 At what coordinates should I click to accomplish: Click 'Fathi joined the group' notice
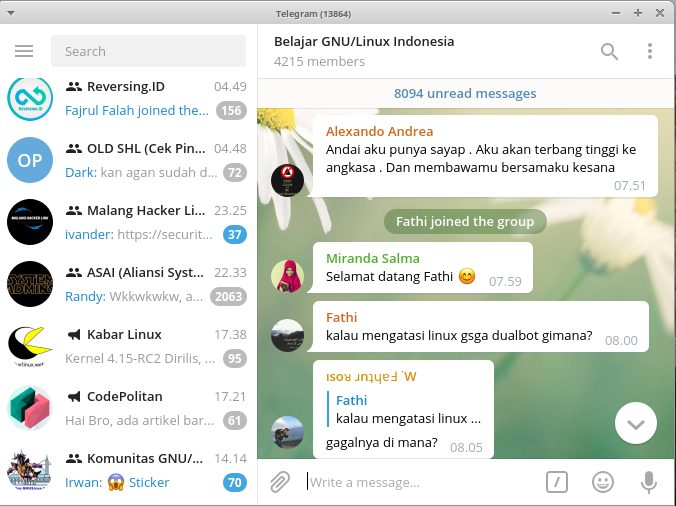[x=465, y=222]
